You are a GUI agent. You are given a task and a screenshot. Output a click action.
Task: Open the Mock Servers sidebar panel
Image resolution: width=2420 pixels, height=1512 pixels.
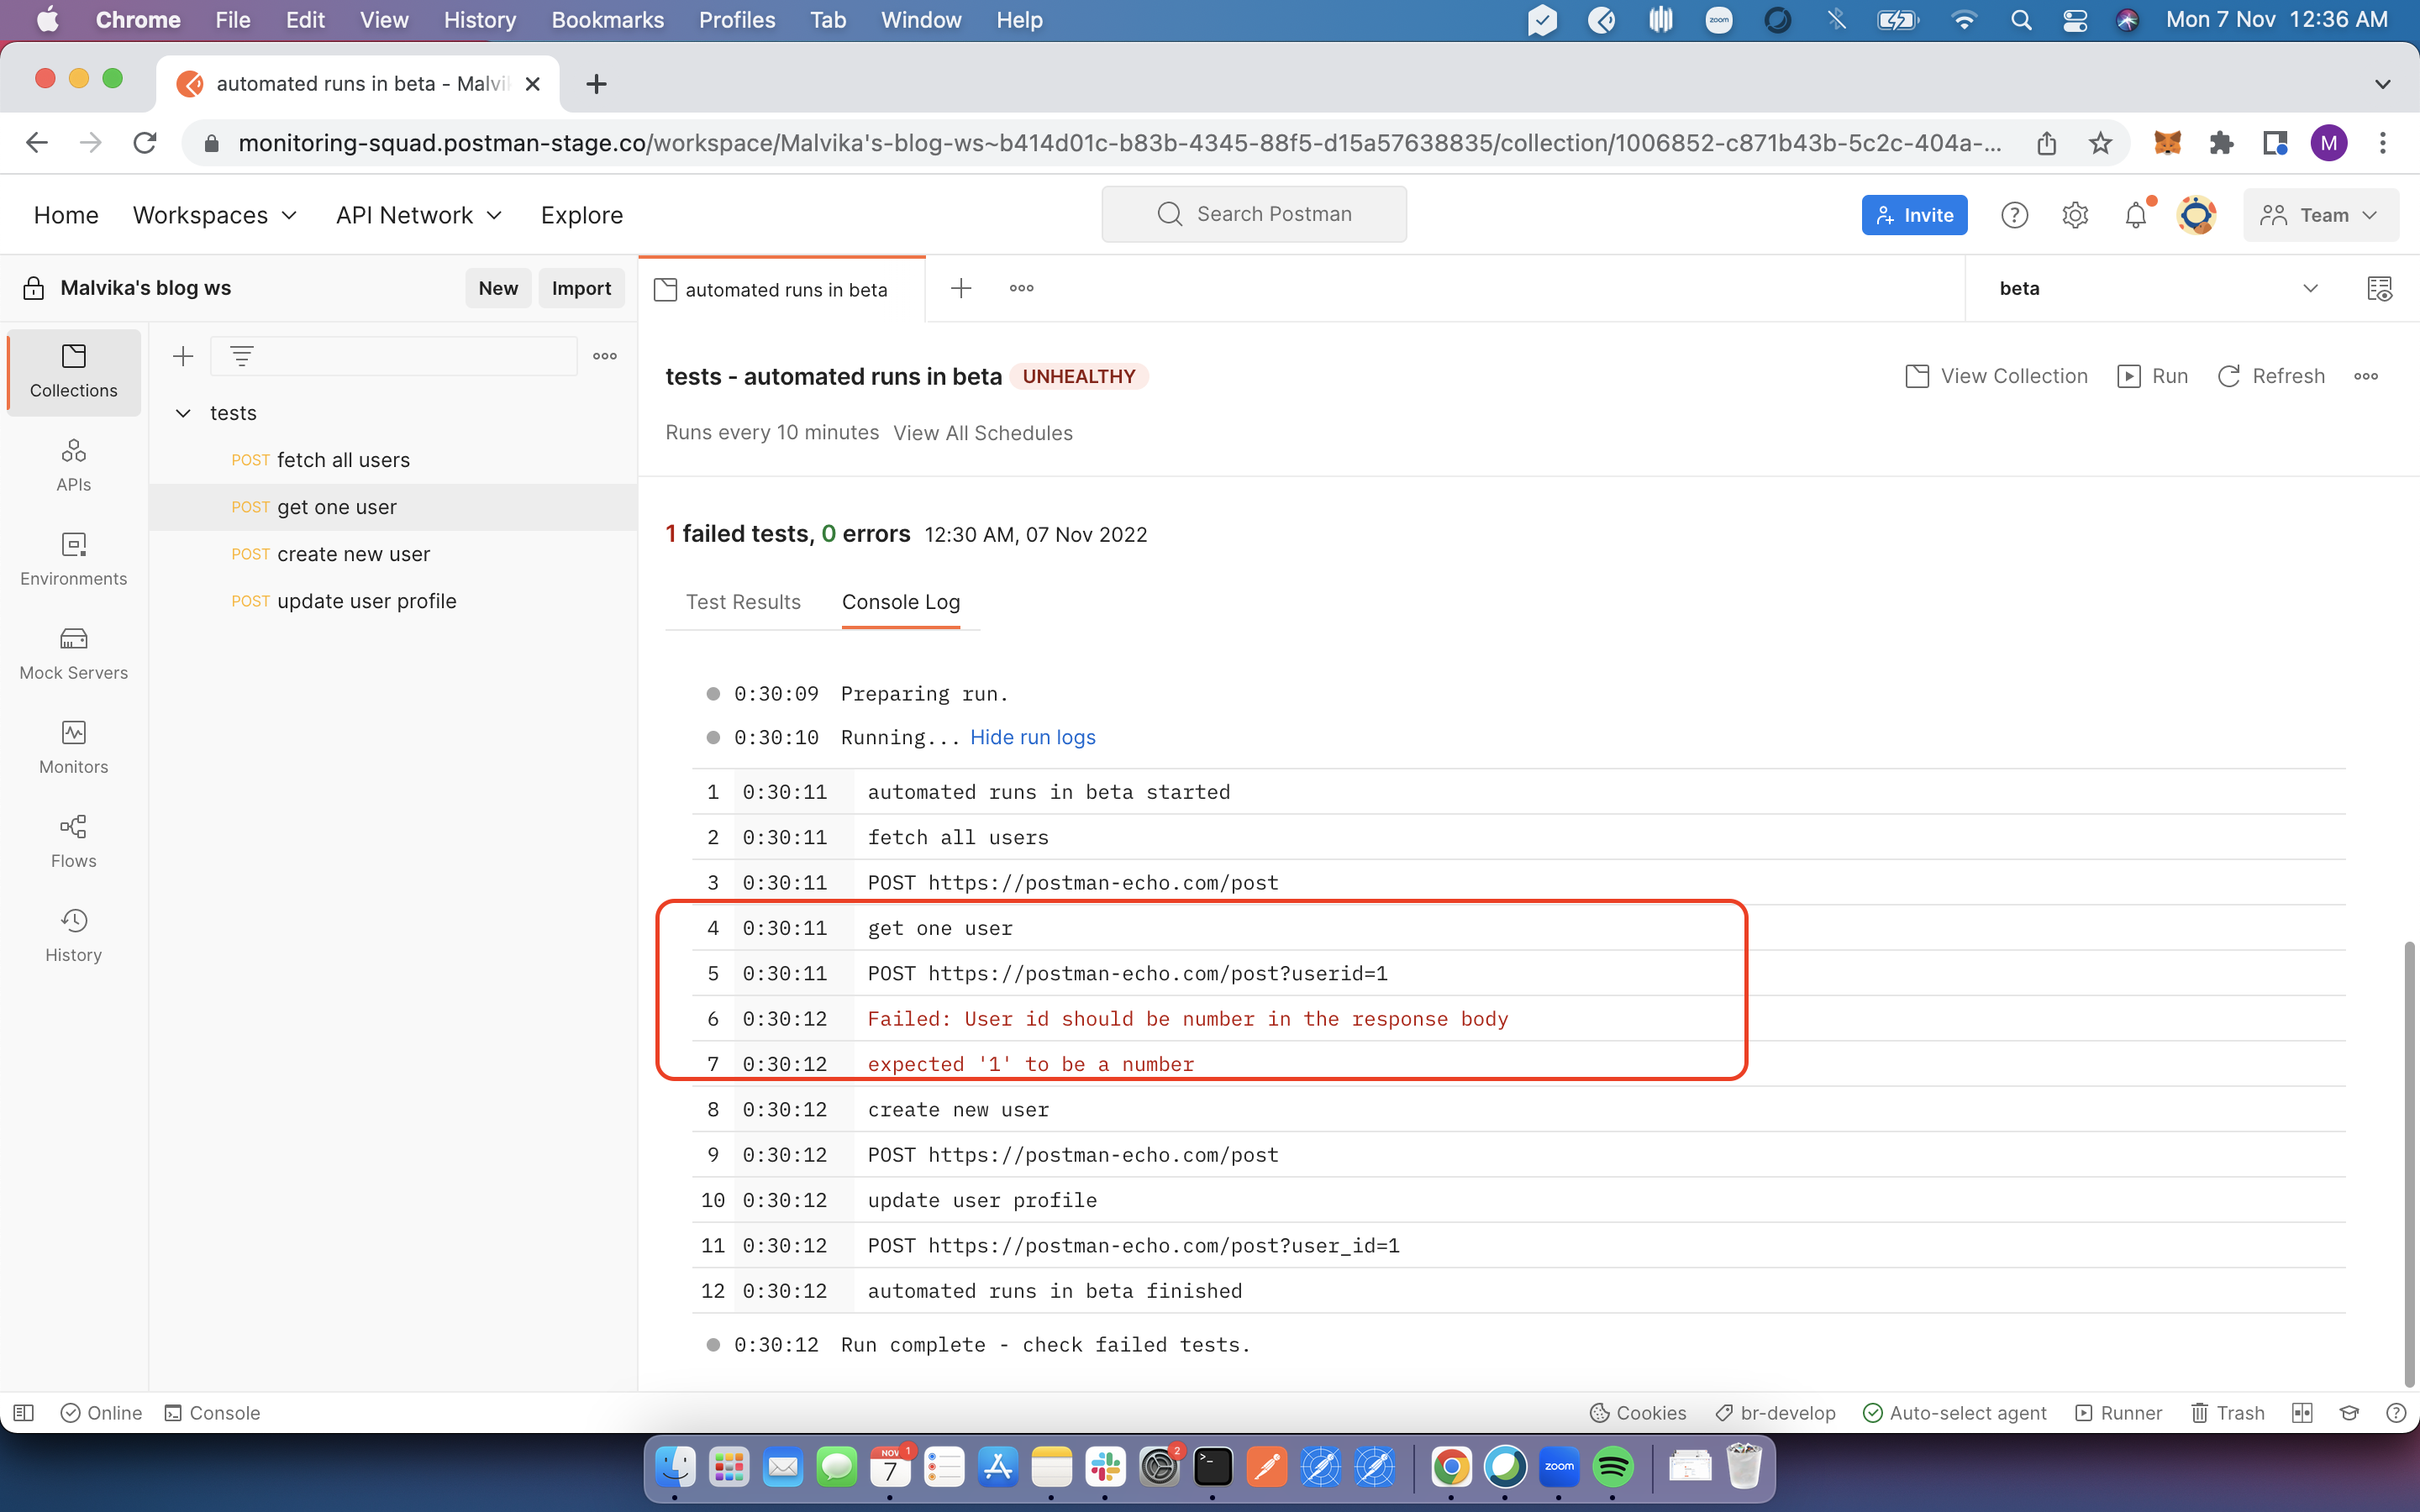click(73, 653)
